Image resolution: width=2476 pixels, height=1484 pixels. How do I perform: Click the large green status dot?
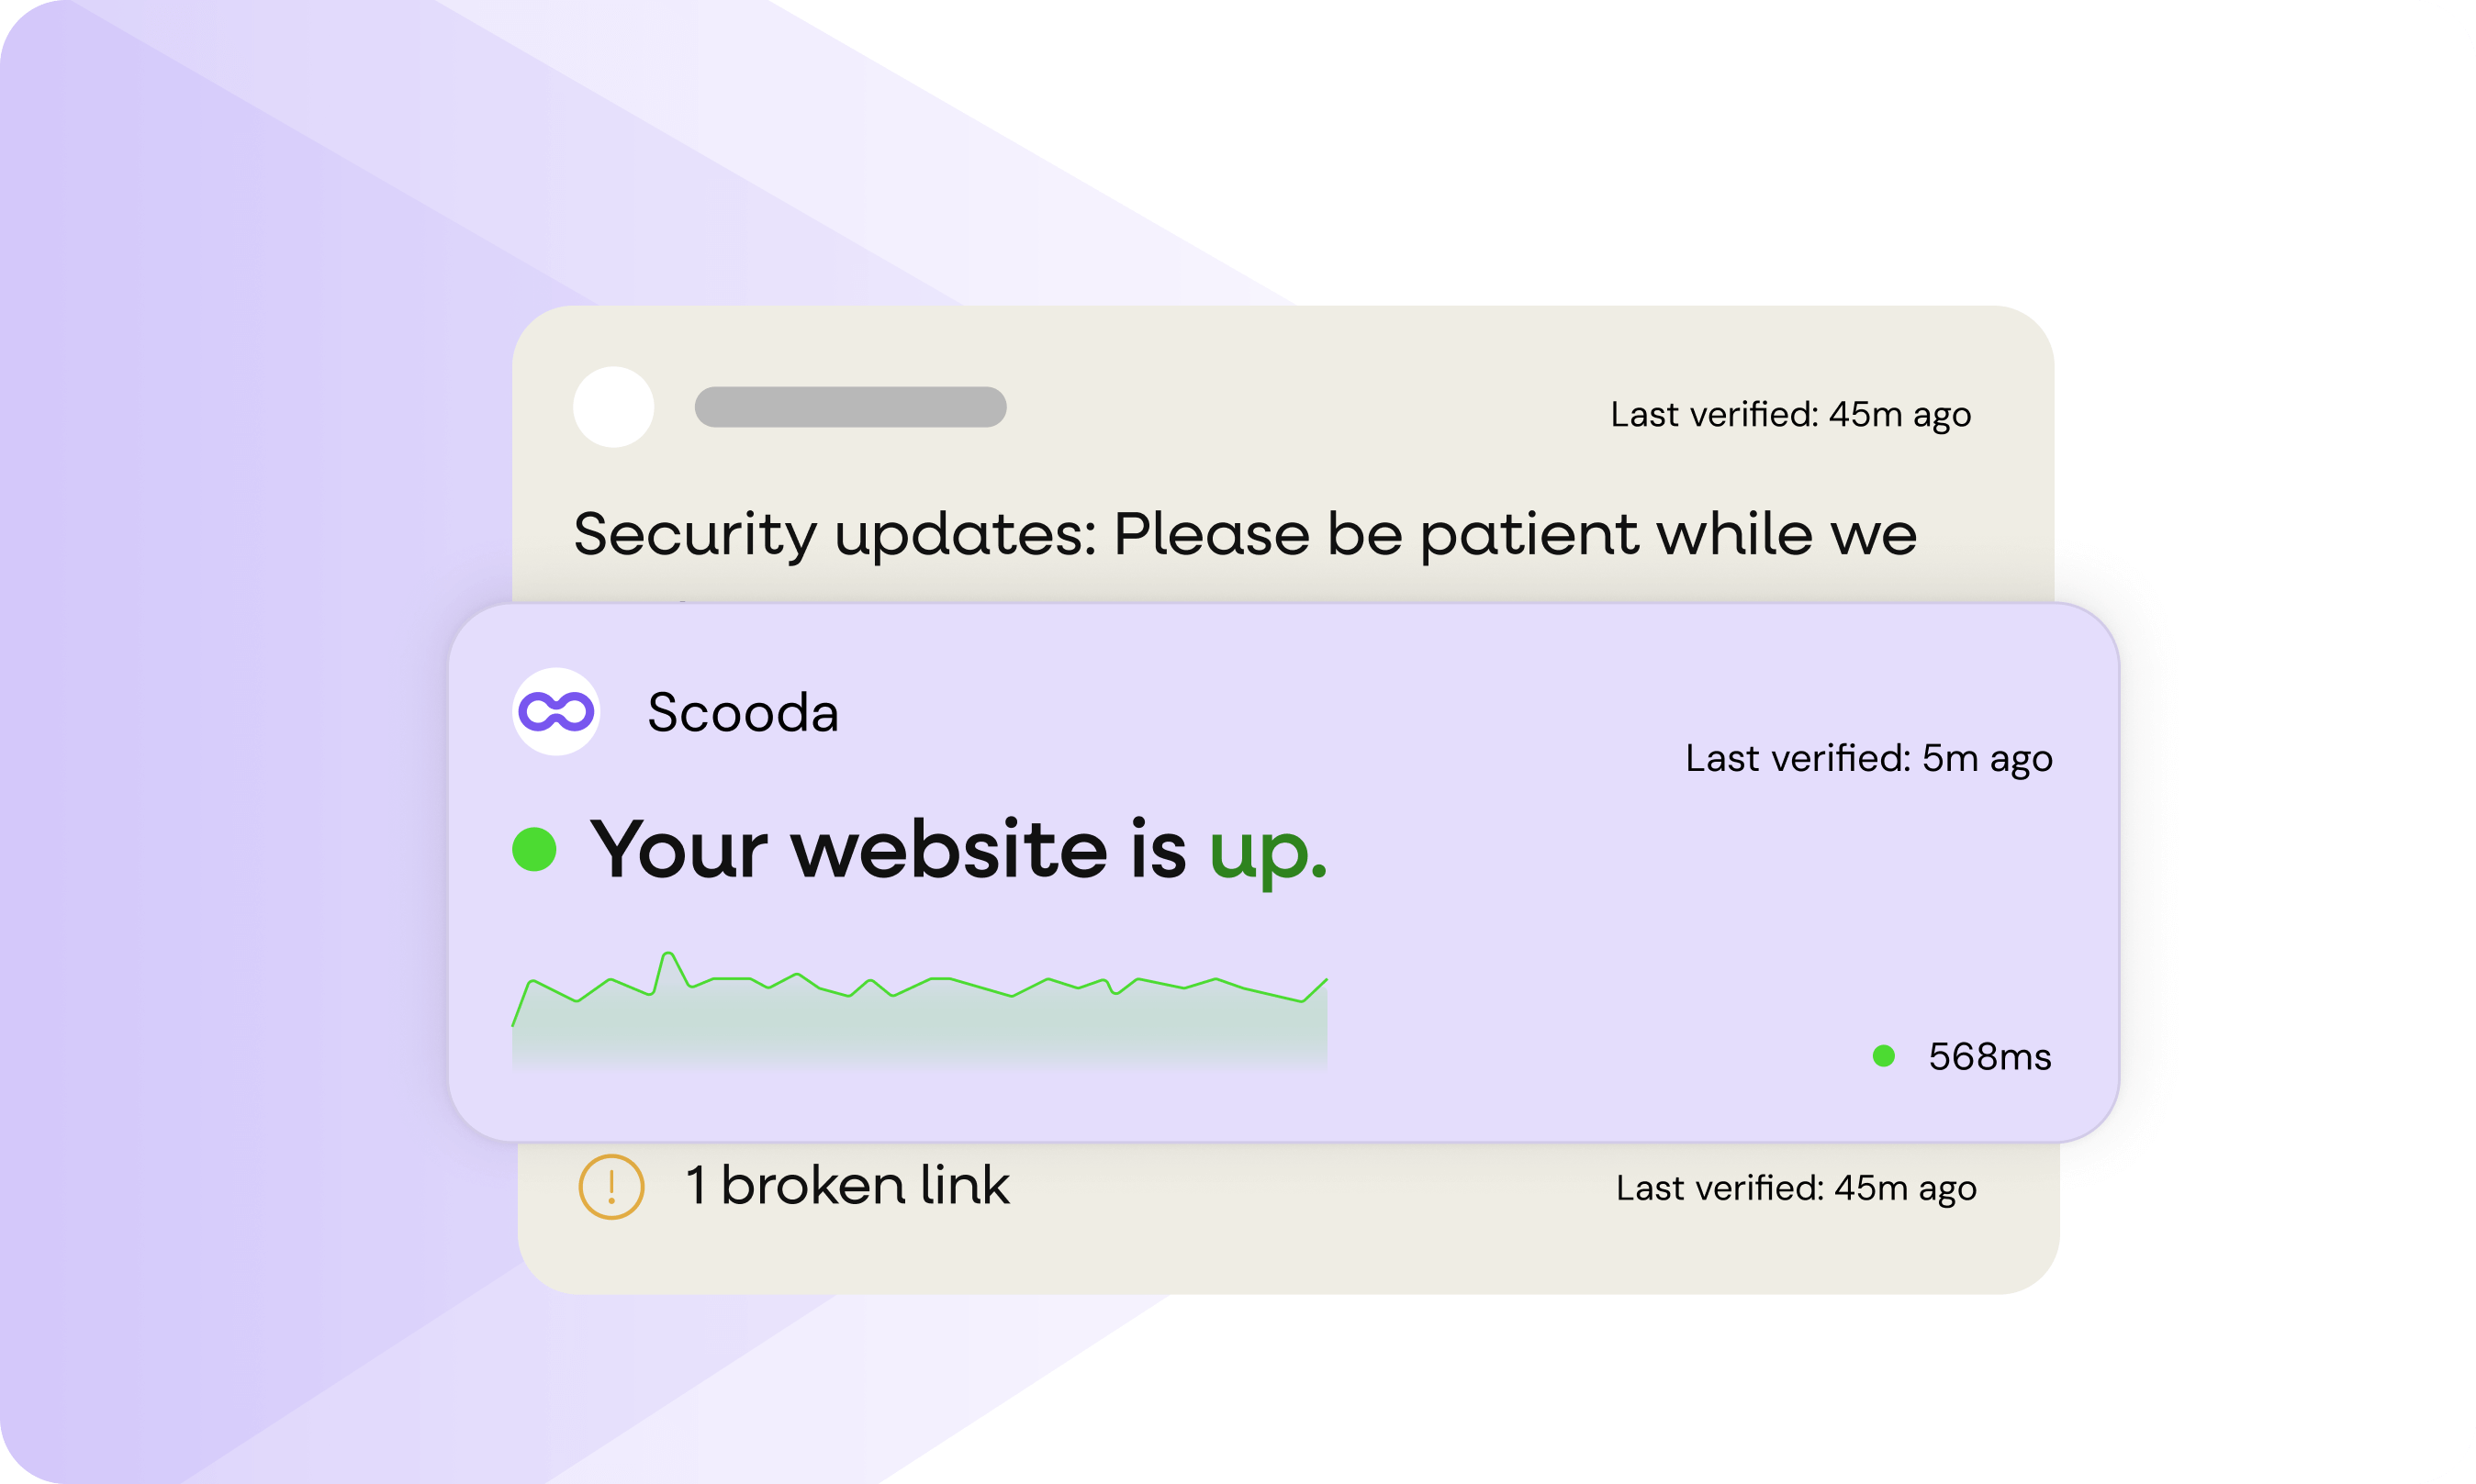pyautogui.click(x=534, y=849)
